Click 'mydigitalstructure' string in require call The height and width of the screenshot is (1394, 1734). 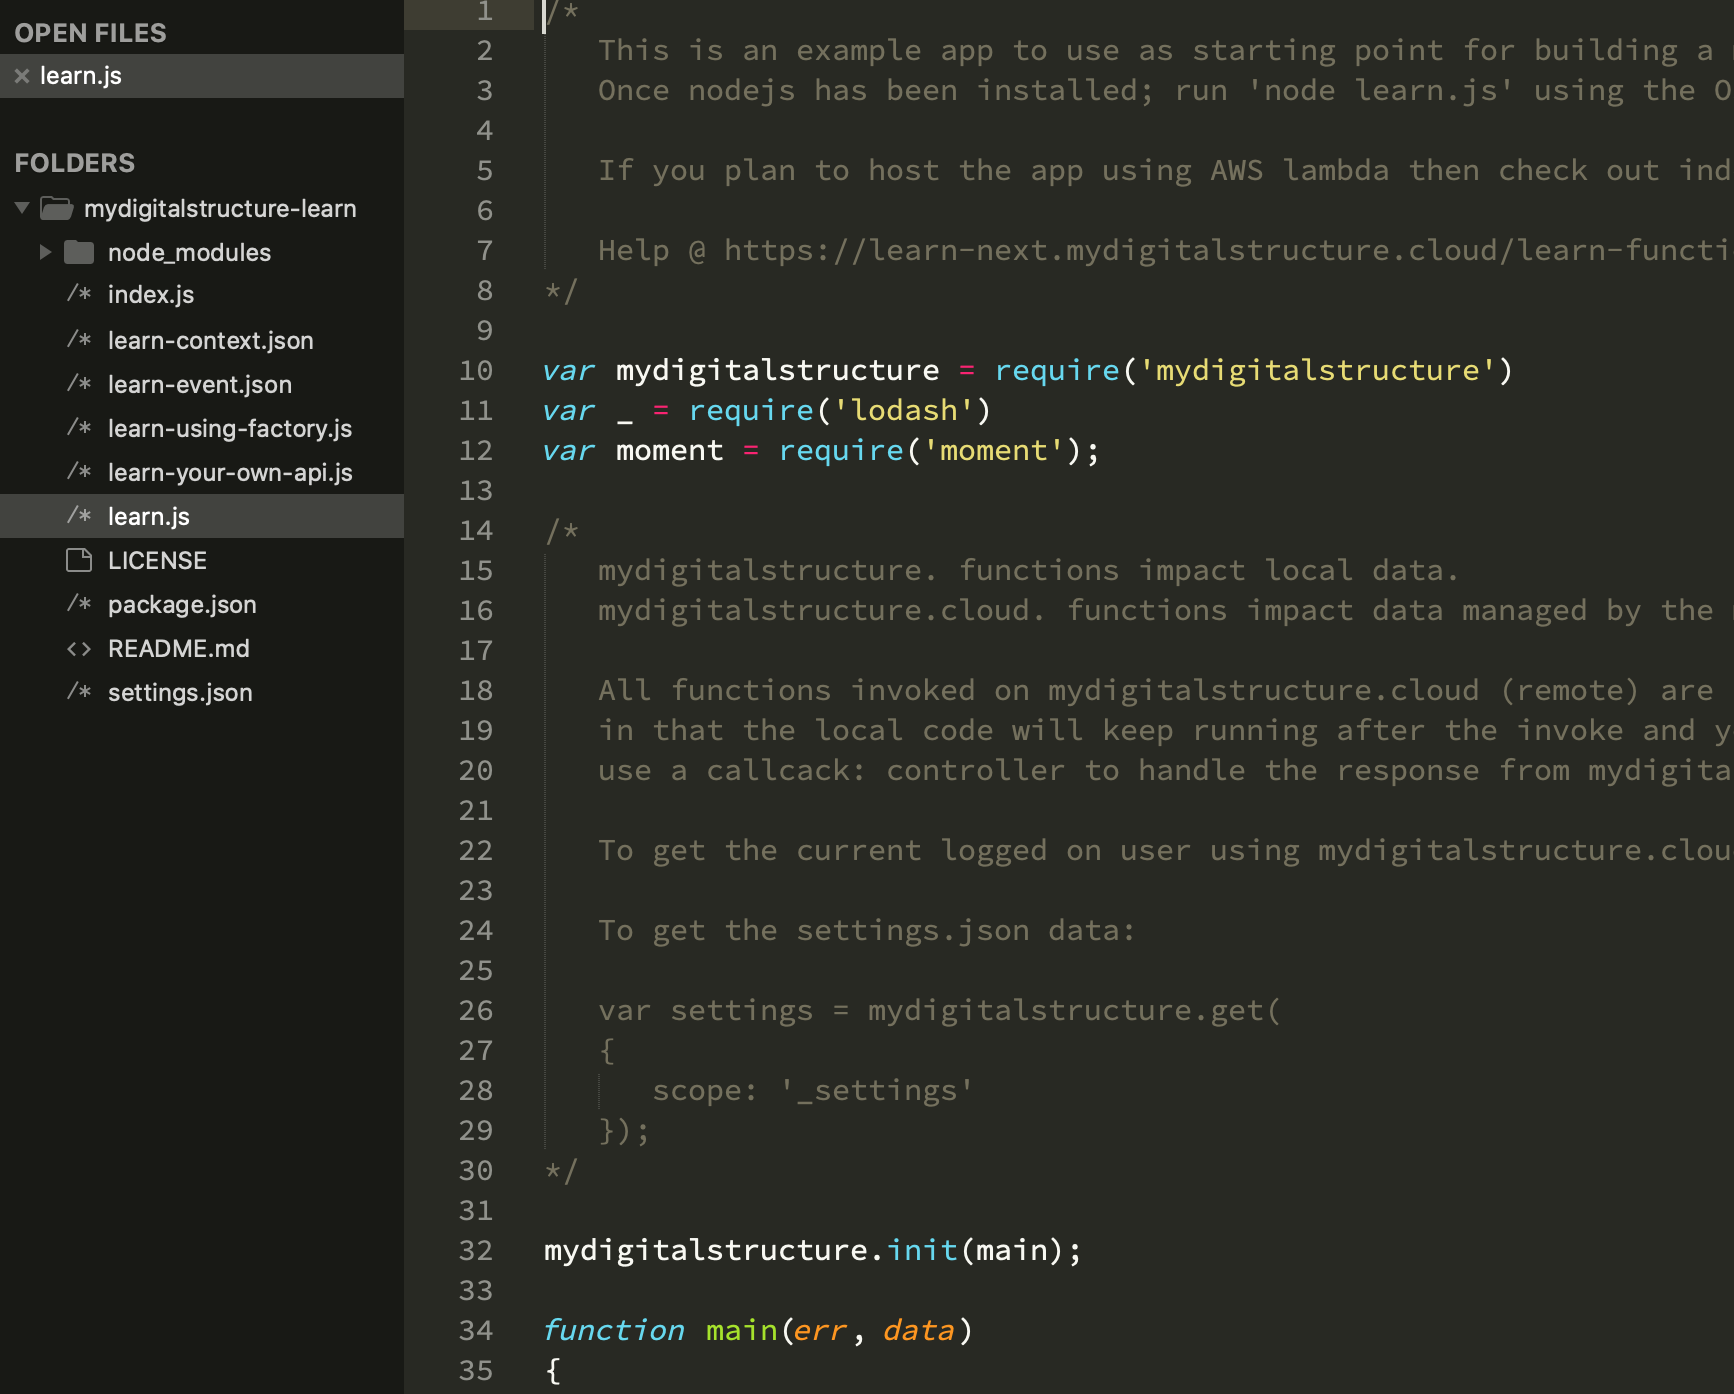click(1319, 371)
